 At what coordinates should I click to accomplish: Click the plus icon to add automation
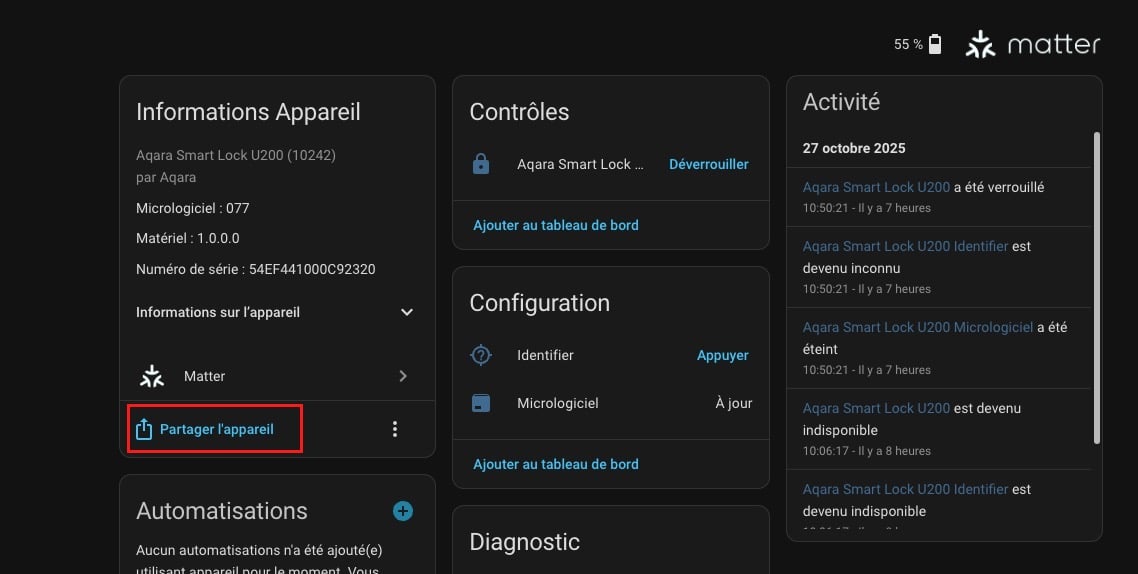pos(403,511)
